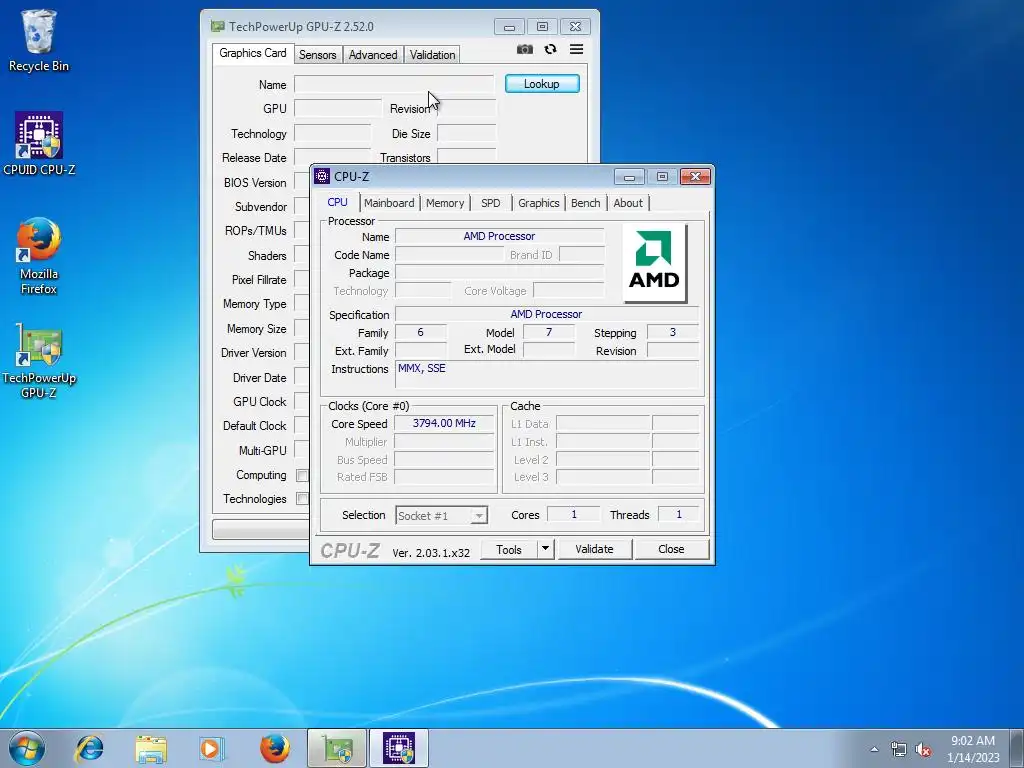This screenshot has height=768, width=1024.
Task: Click the GPU-Z refresh icon
Action: point(551,49)
